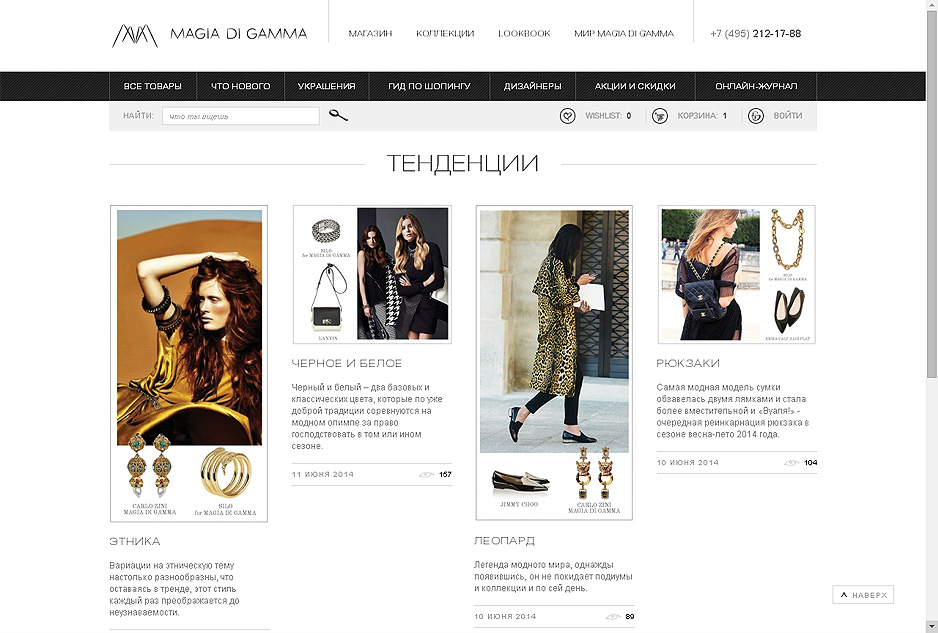
Task: Open the Lookbook top link
Action: 524,34
